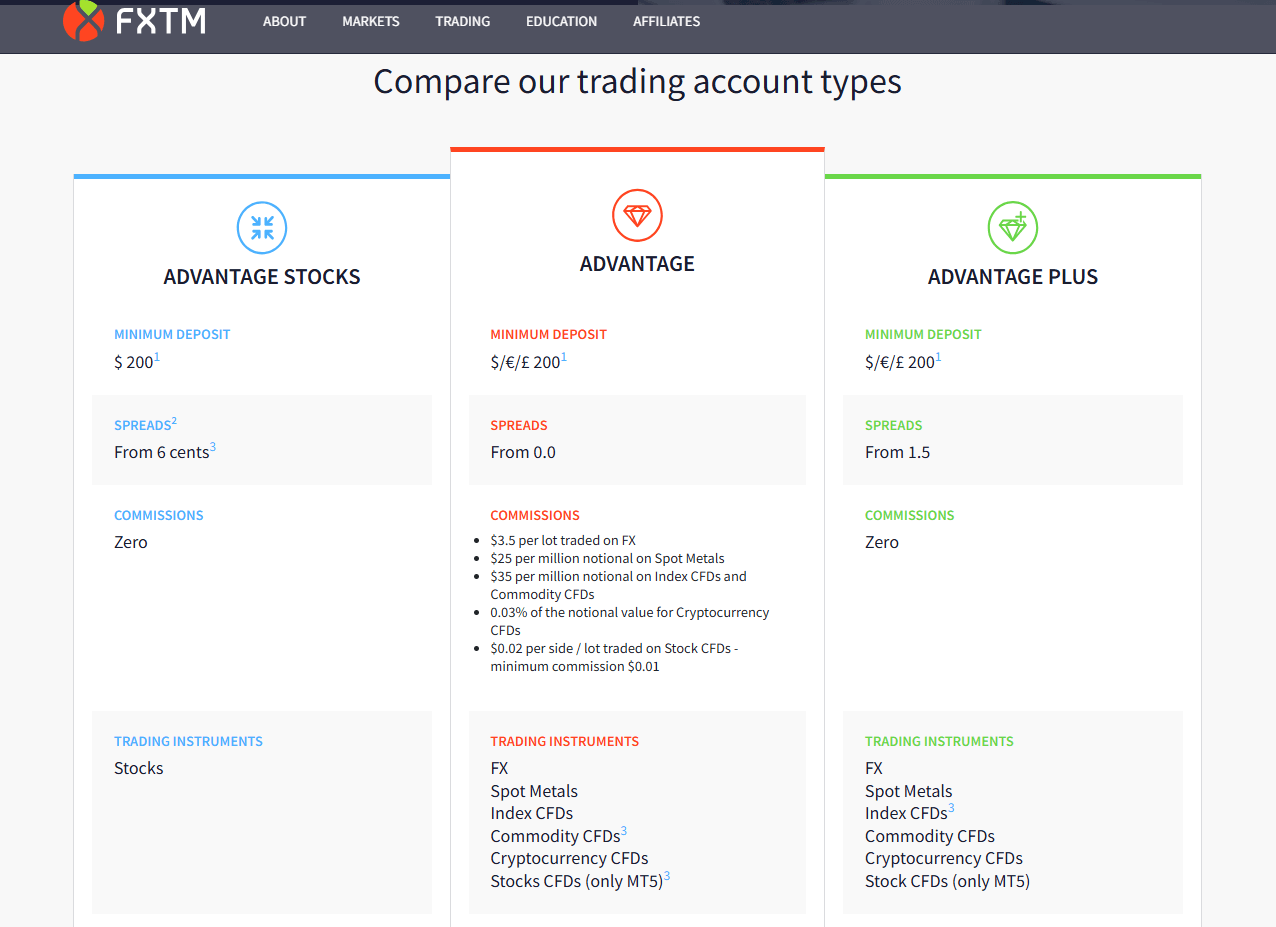The image size is (1276, 927).
Task: Click the green Advantage Plus diamond icon
Action: coord(1013,227)
